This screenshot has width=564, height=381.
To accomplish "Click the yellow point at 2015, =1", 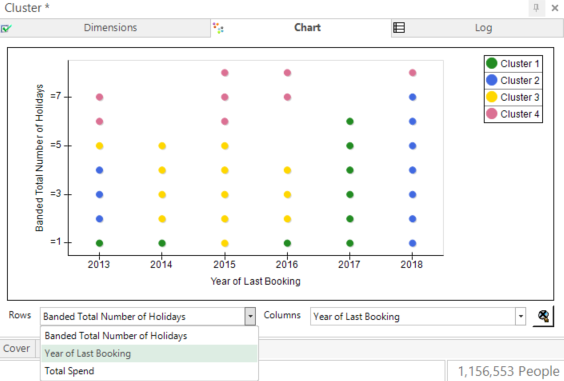I will pyautogui.click(x=225, y=243).
